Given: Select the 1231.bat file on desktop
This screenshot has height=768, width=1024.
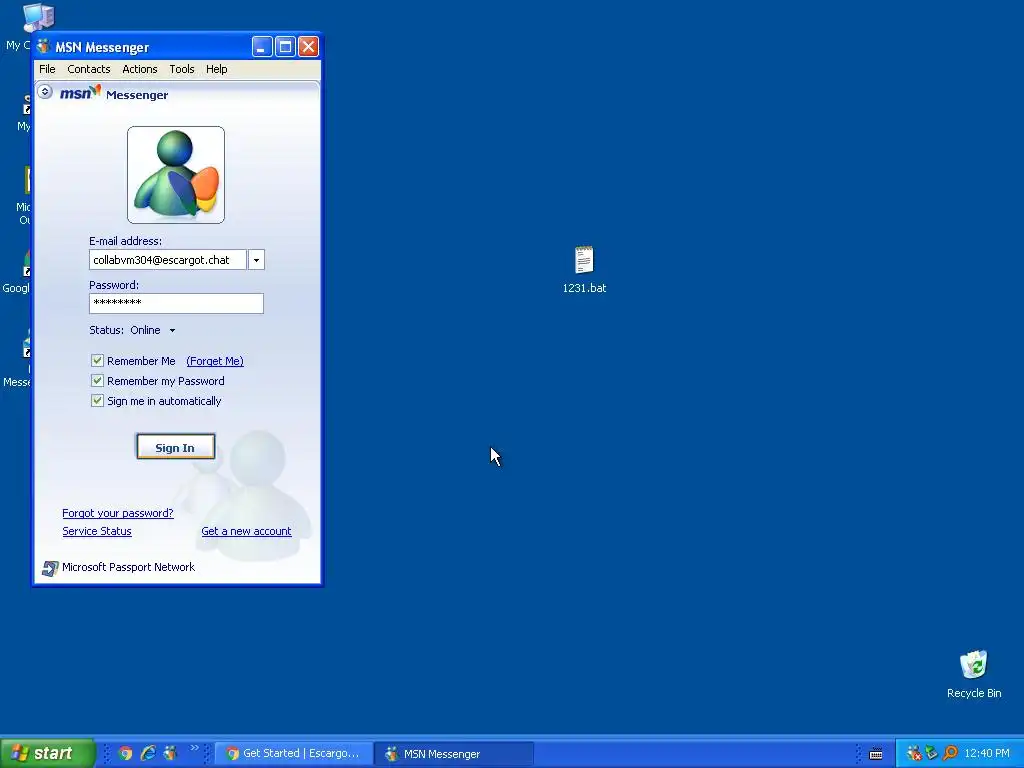Looking at the screenshot, I should coord(584,270).
